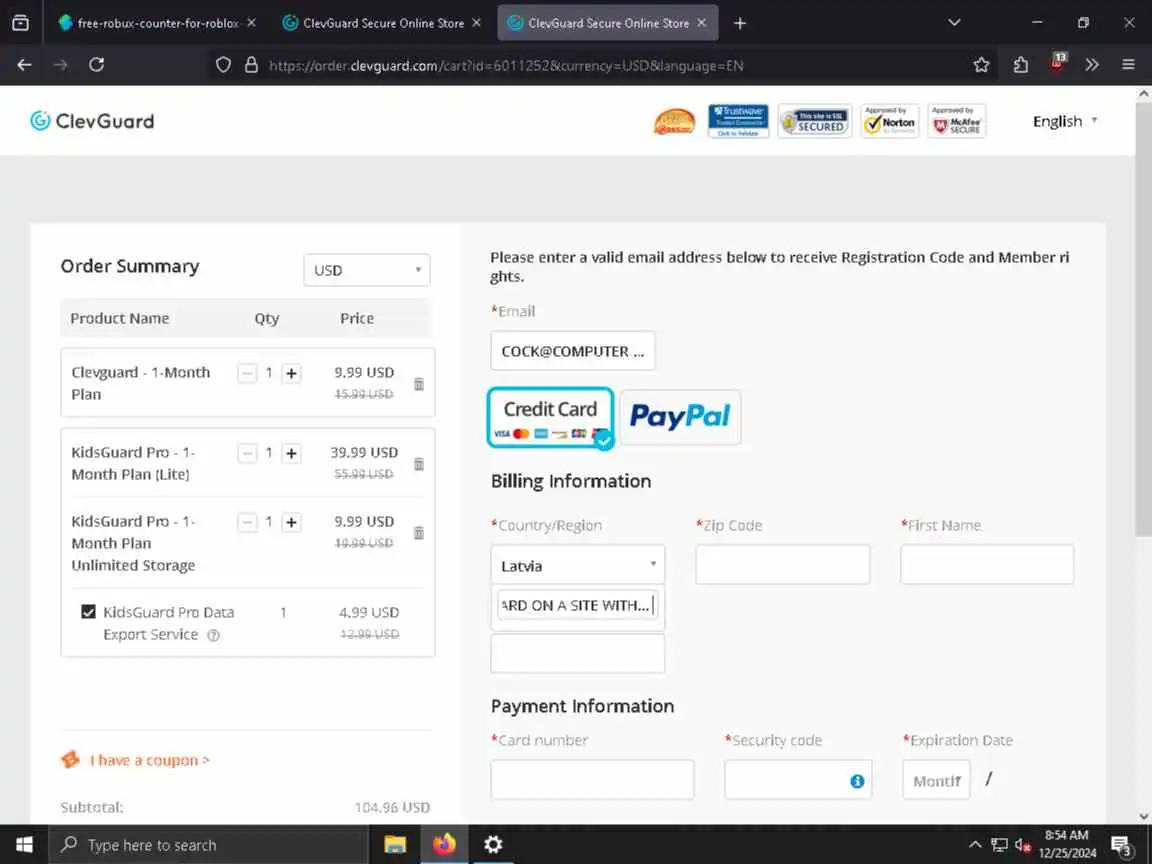Open the USD currency dropdown
This screenshot has width=1152, height=864.
[367, 270]
